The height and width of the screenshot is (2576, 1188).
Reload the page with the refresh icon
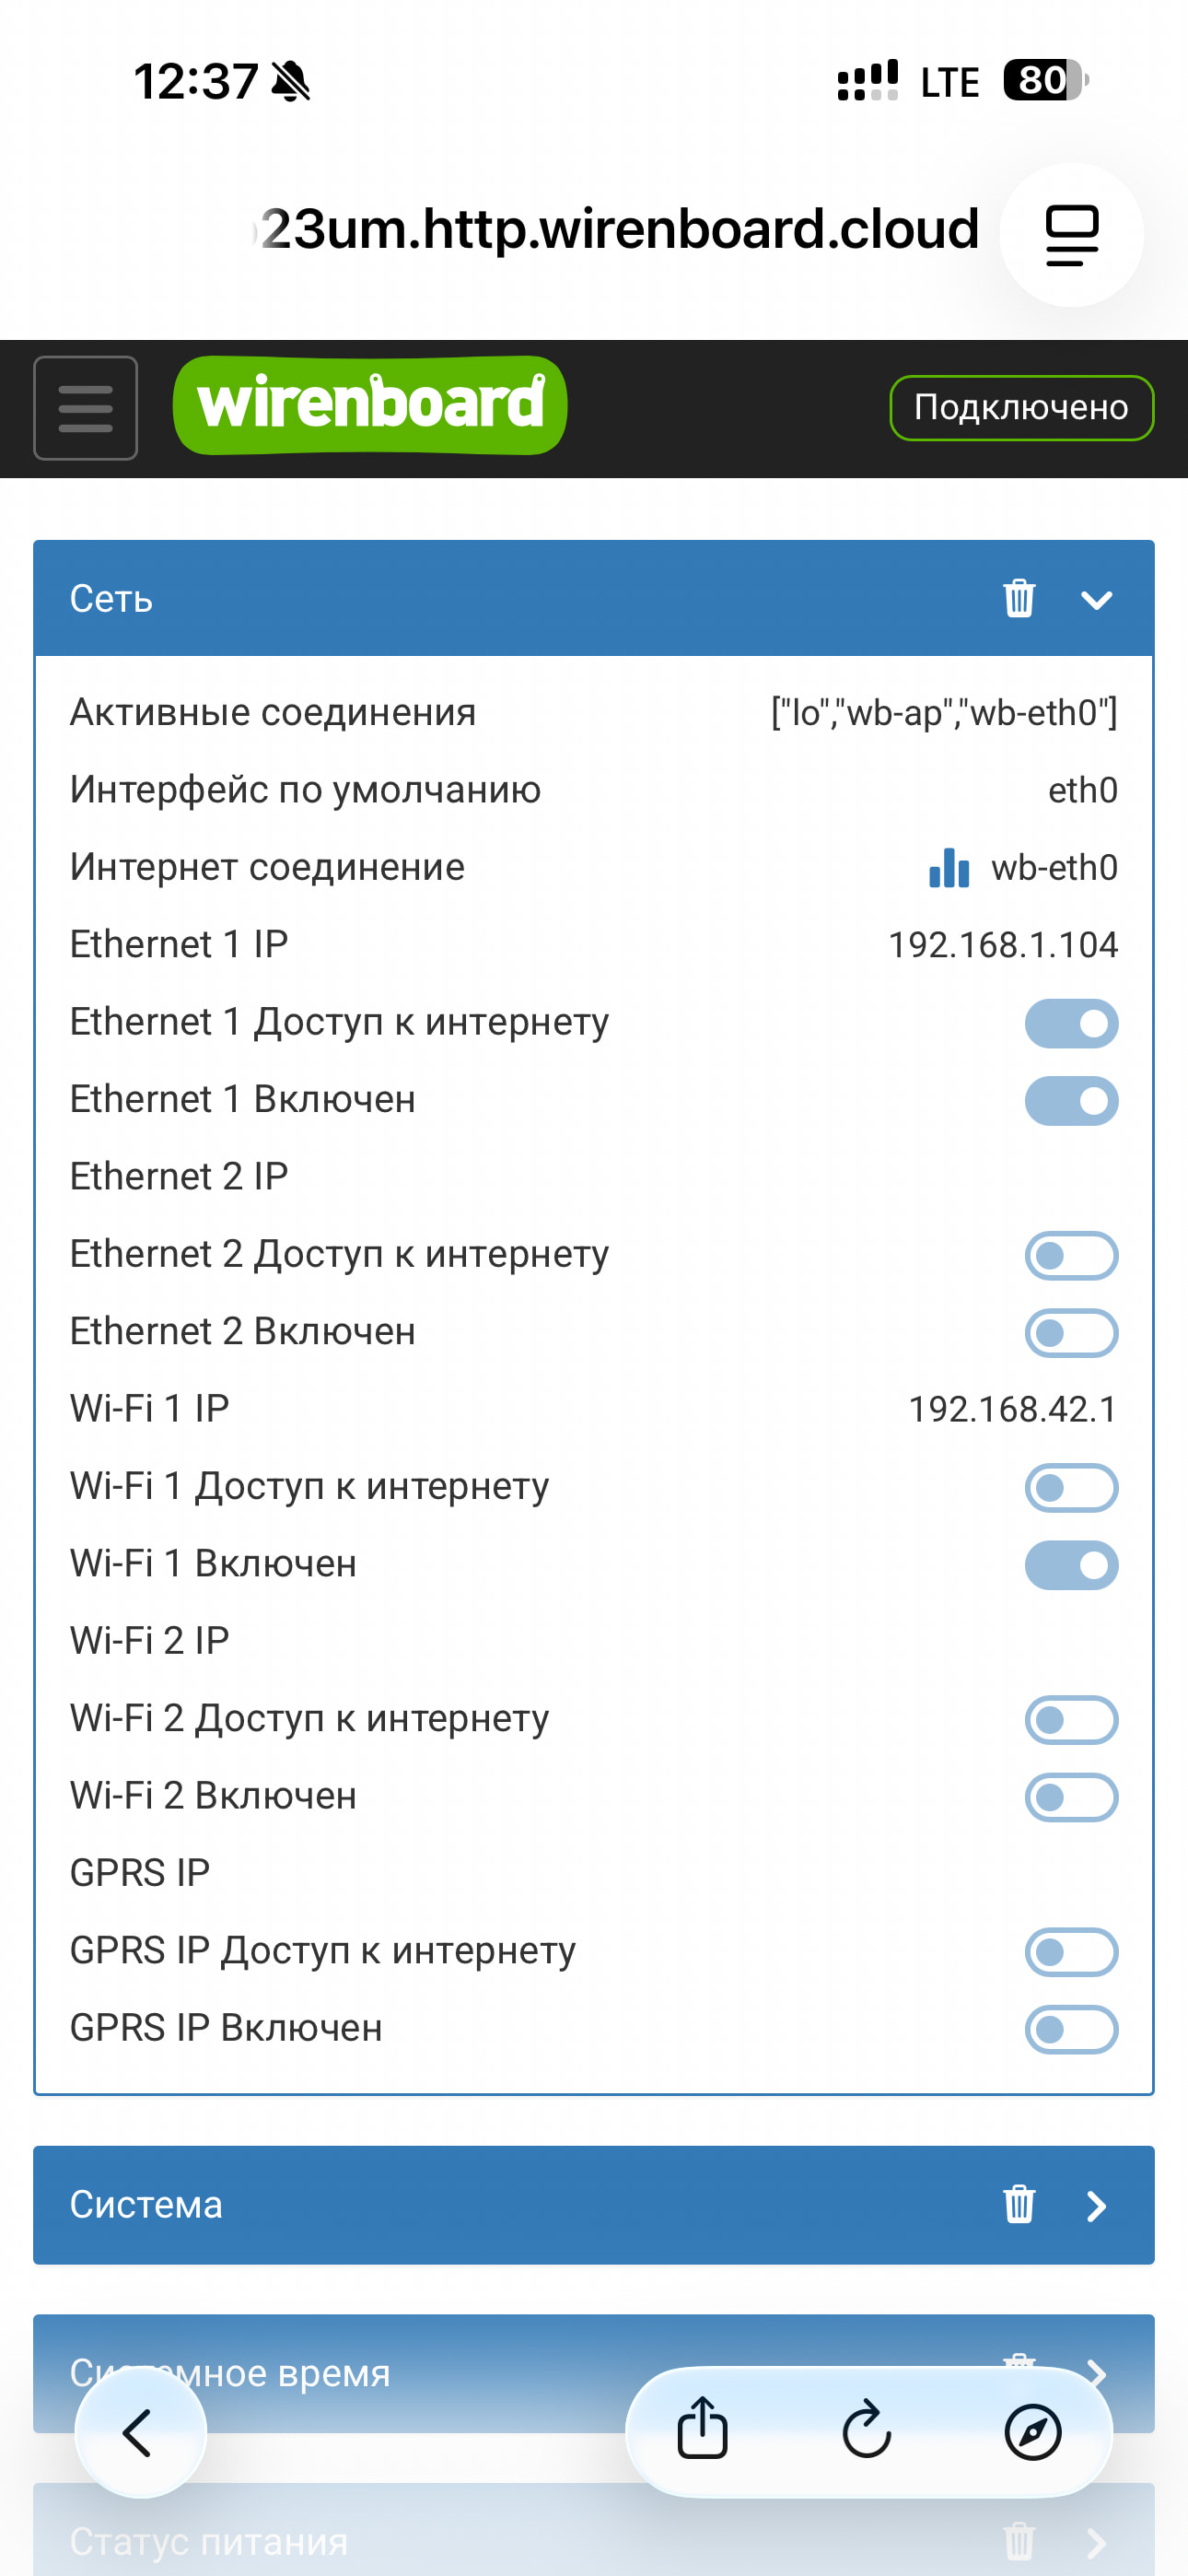(x=867, y=2430)
